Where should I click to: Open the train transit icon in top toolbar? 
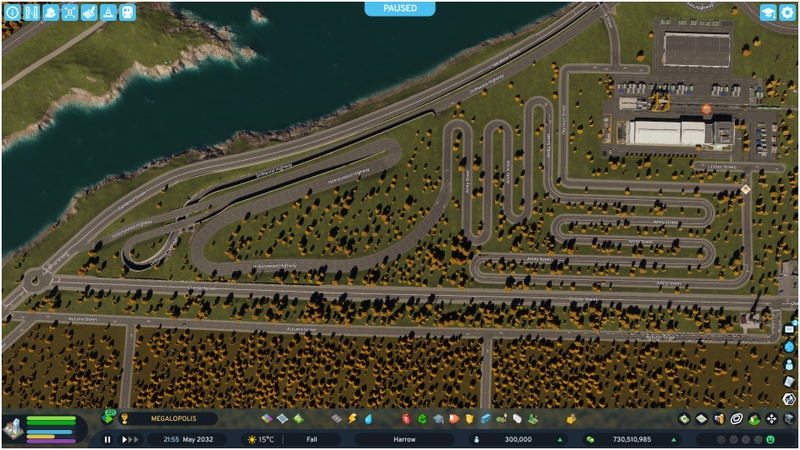[x=128, y=12]
